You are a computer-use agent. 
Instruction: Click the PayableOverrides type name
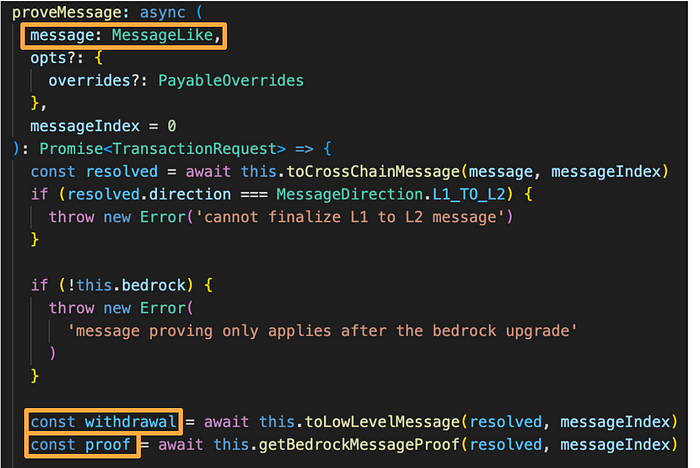(x=231, y=80)
